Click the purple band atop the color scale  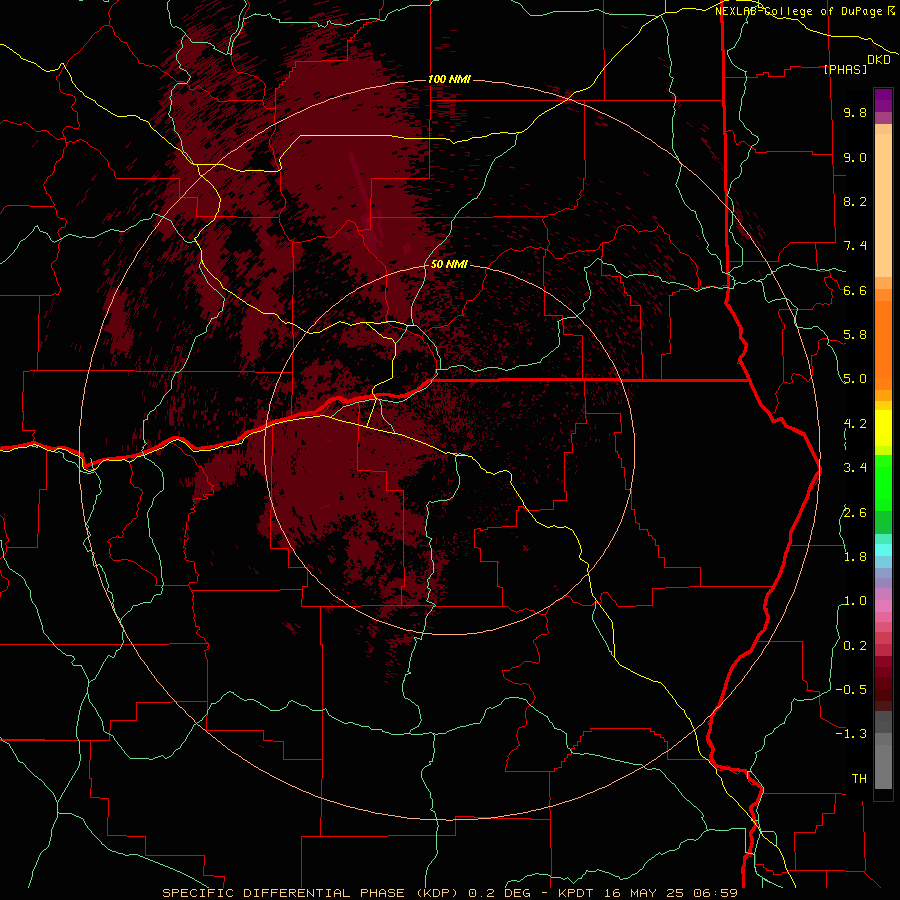(x=883, y=100)
